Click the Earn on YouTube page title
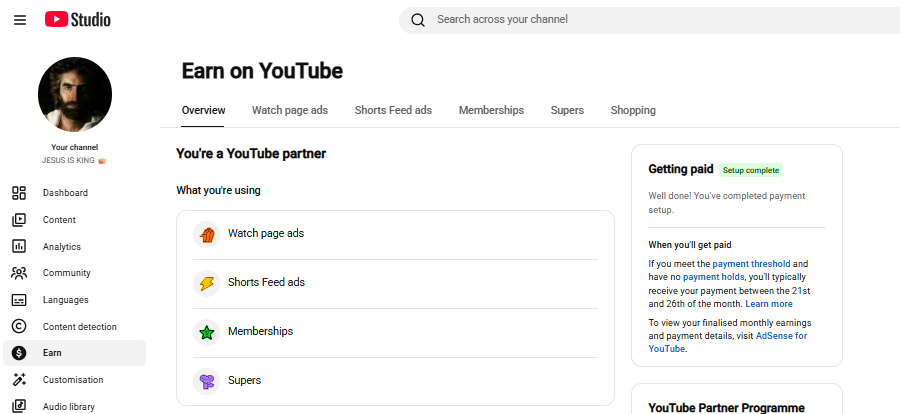The height and width of the screenshot is (414, 900). coord(262,71)
